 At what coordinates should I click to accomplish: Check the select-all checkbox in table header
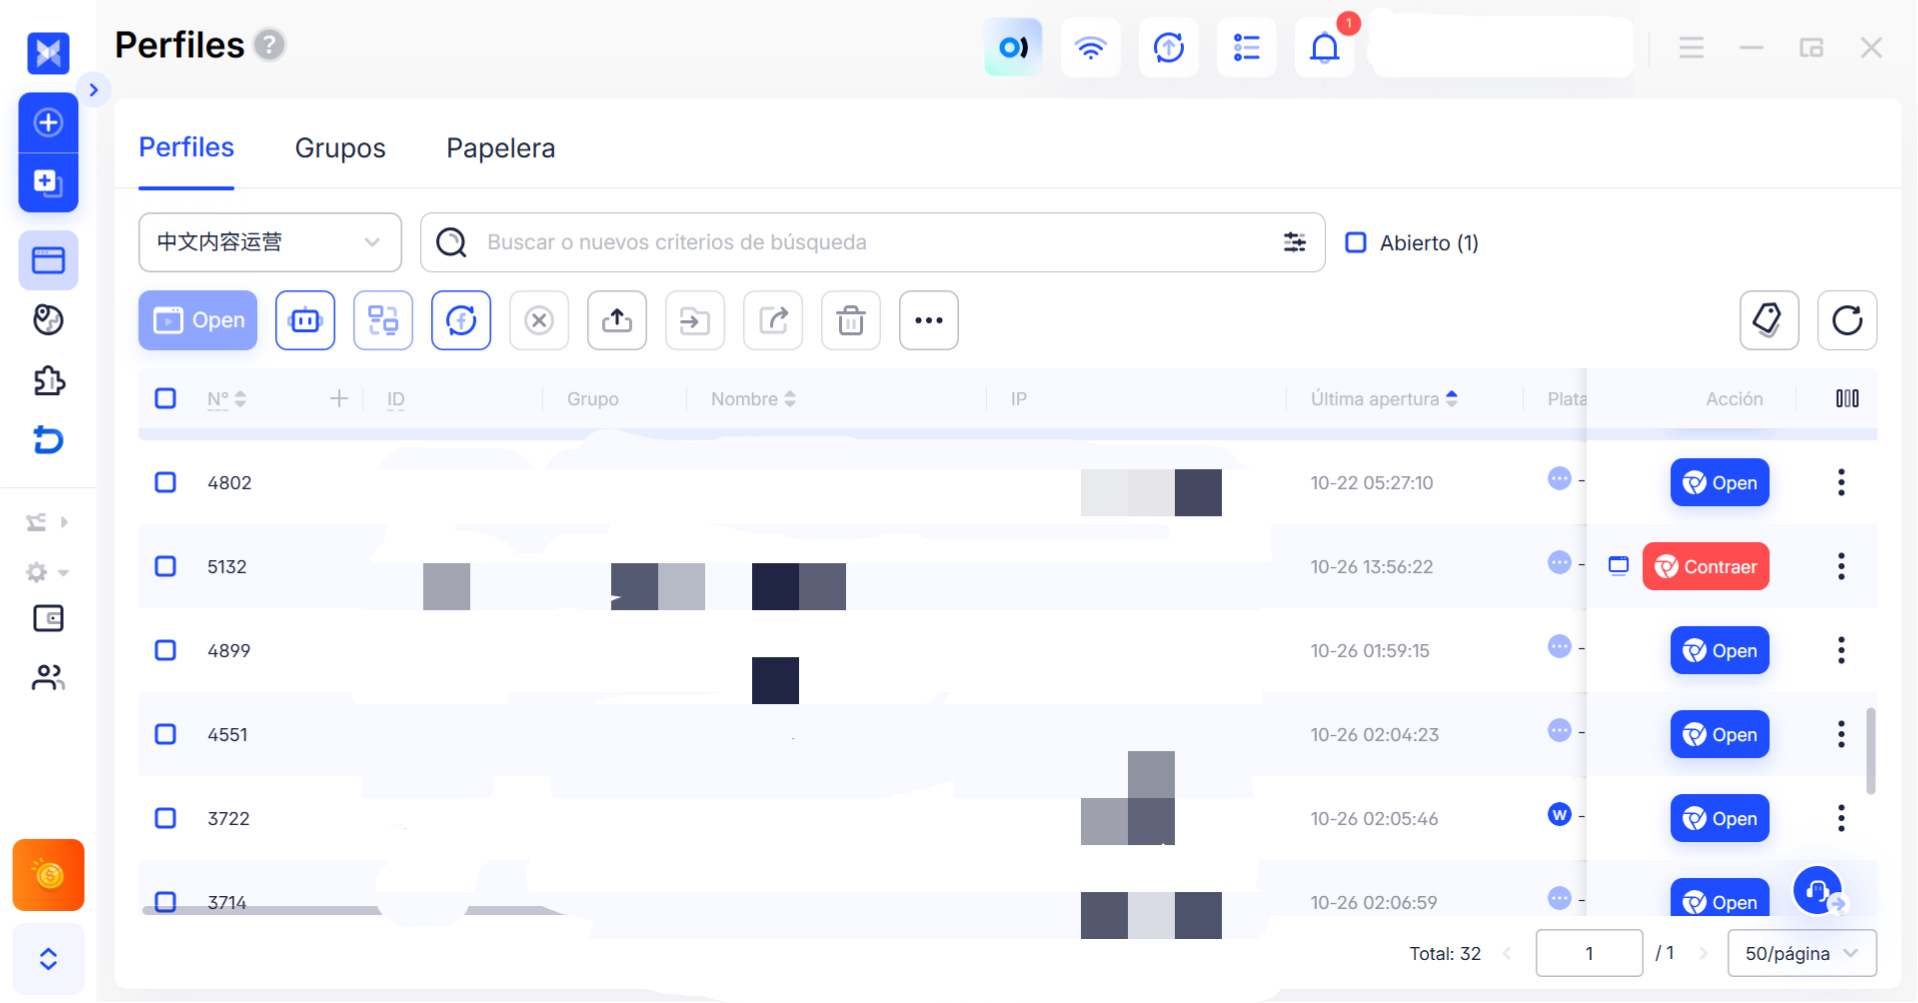[166, 399]
